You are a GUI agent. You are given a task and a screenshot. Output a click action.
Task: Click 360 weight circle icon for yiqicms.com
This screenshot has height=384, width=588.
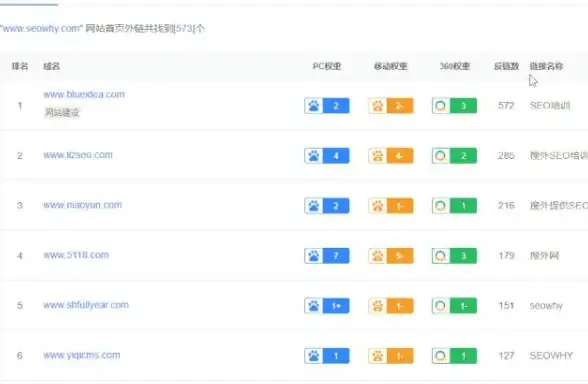pos(441,356)
